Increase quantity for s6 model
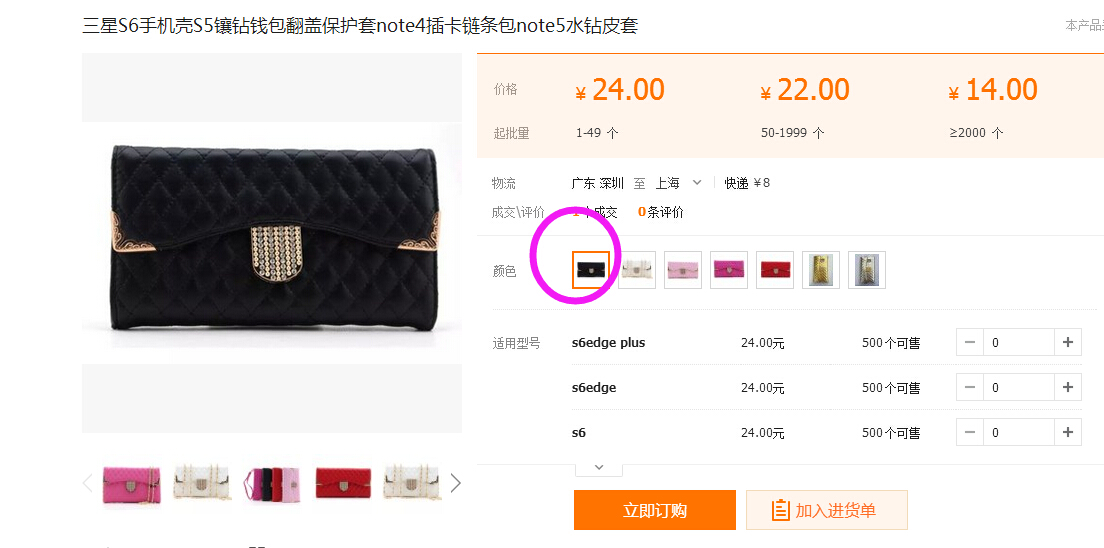This screenshot has height=548, width=1104. pyautogui.click(x=1067, y=432)
